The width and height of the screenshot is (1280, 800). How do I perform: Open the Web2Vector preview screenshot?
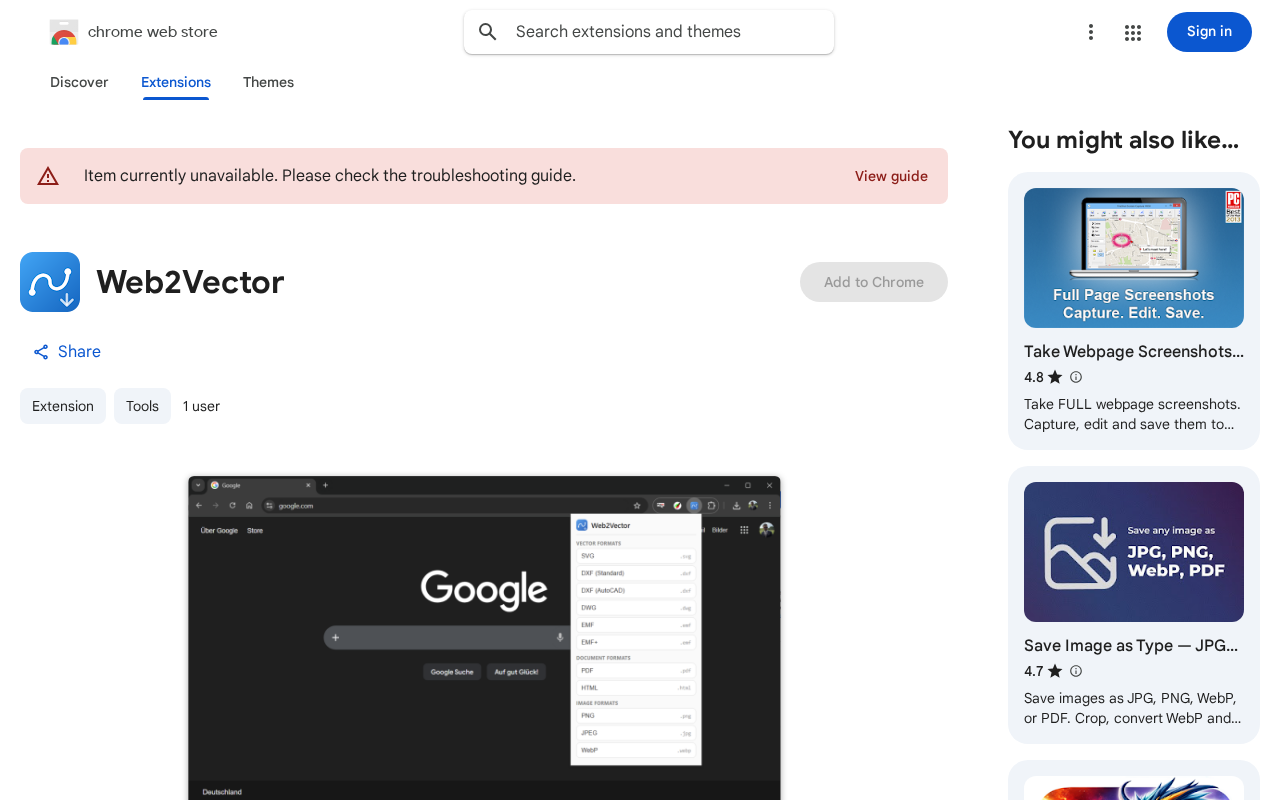(x=484, y=638)
